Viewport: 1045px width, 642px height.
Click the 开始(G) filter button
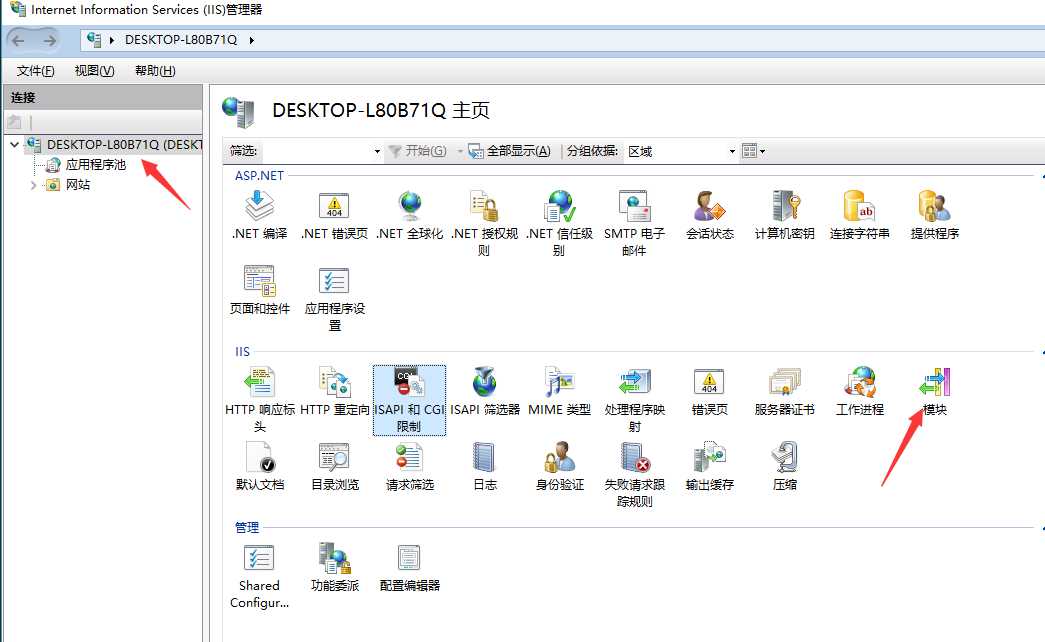[418, 151]
